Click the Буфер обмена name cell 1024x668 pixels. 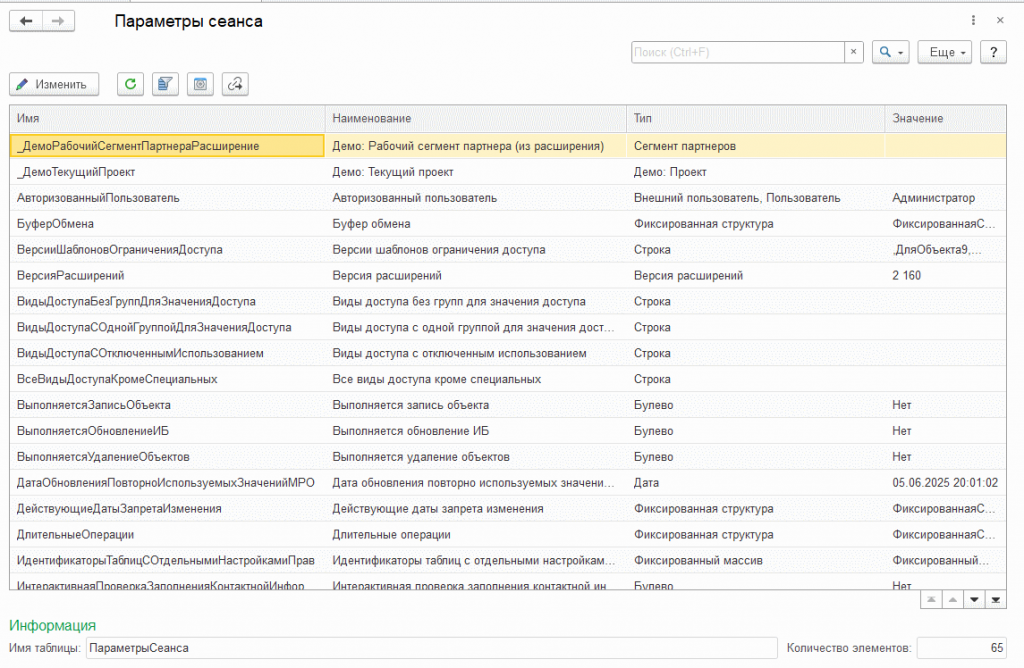tap(475, 223)
